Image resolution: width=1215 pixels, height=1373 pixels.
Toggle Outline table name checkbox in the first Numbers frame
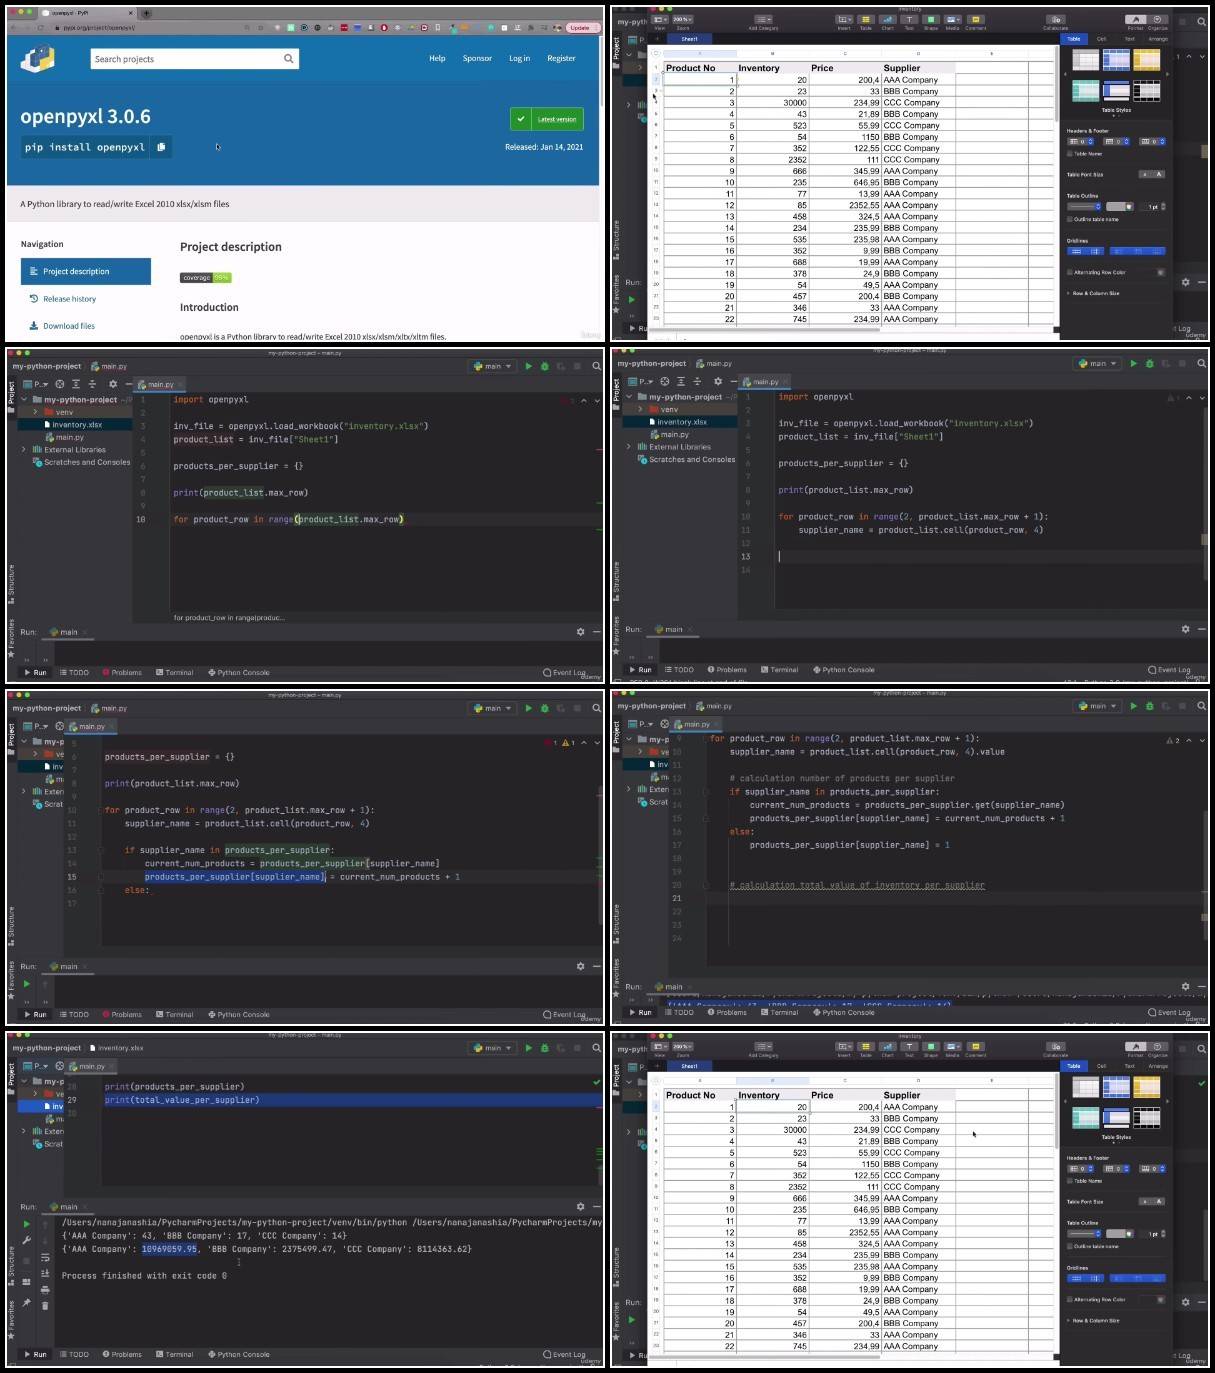coord(1070,219)
